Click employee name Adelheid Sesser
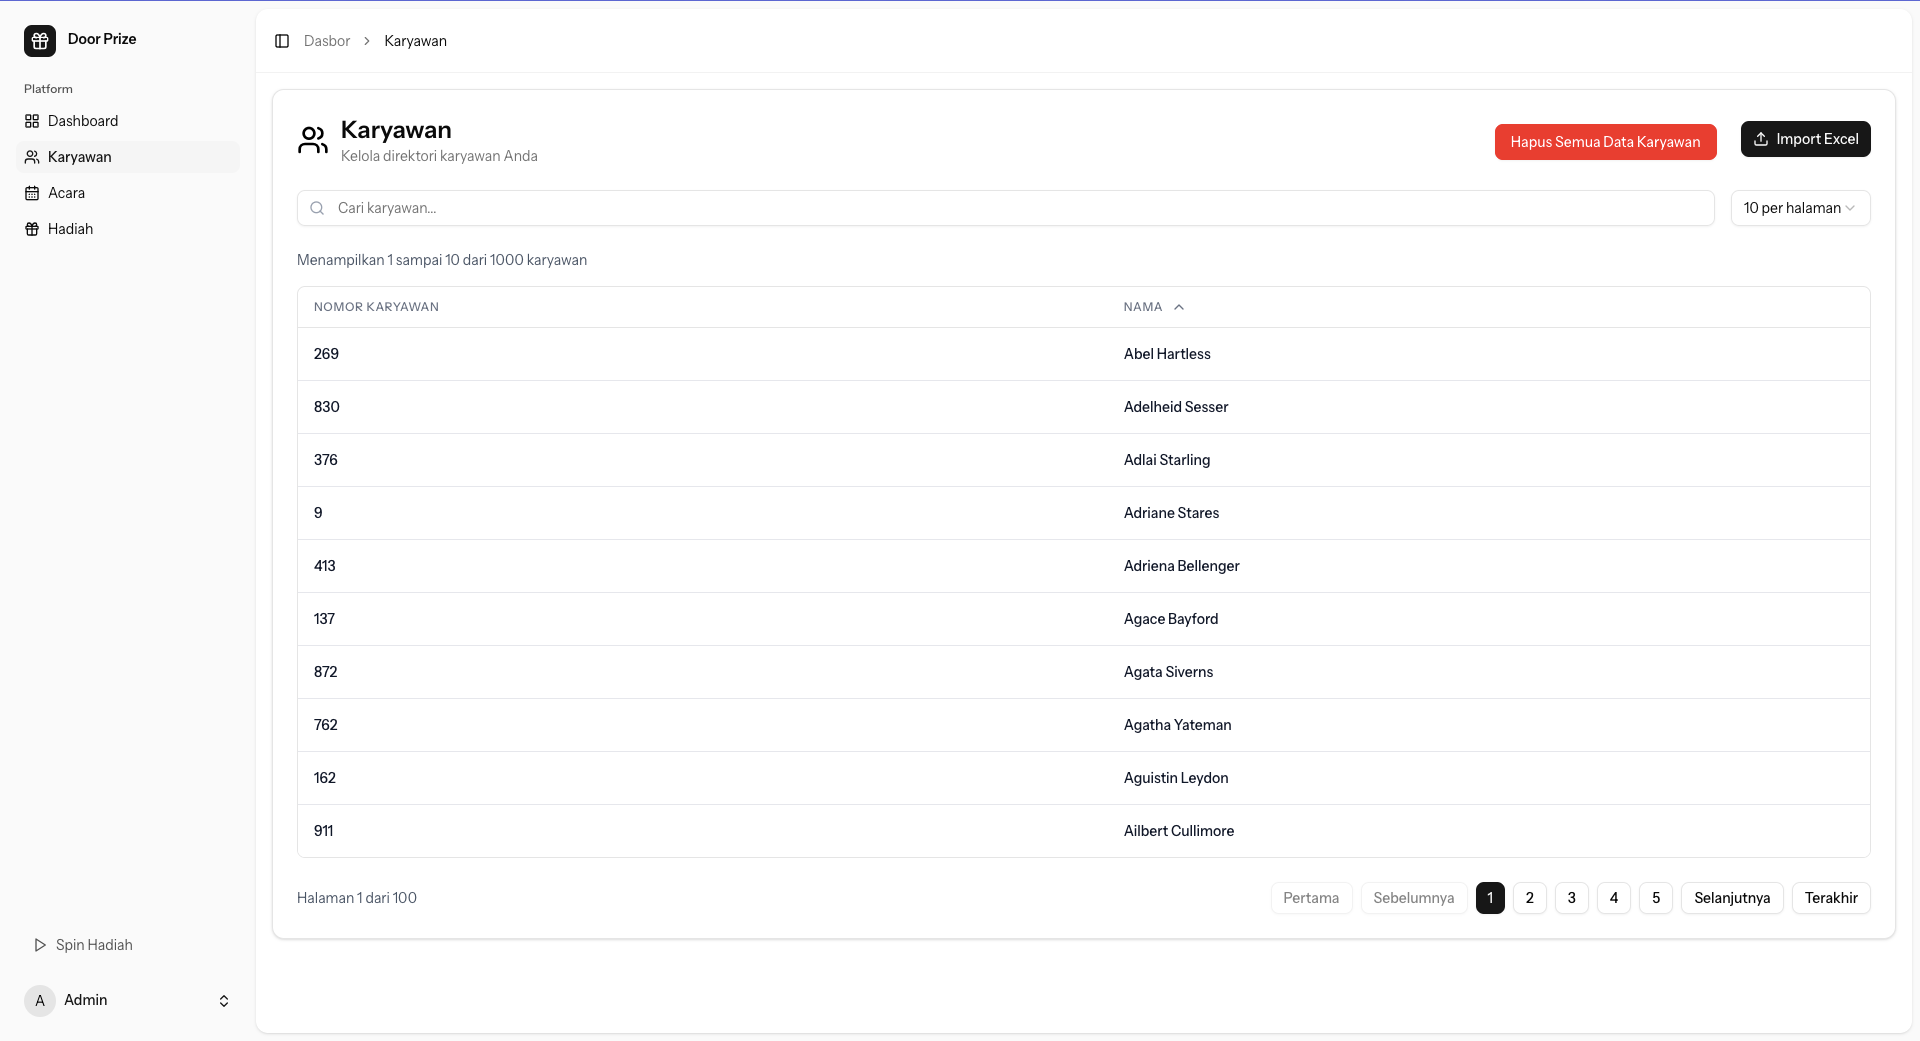The width and height of the screenshot is (1920, 1041). pyautogui.click(x=1176, y=407)
